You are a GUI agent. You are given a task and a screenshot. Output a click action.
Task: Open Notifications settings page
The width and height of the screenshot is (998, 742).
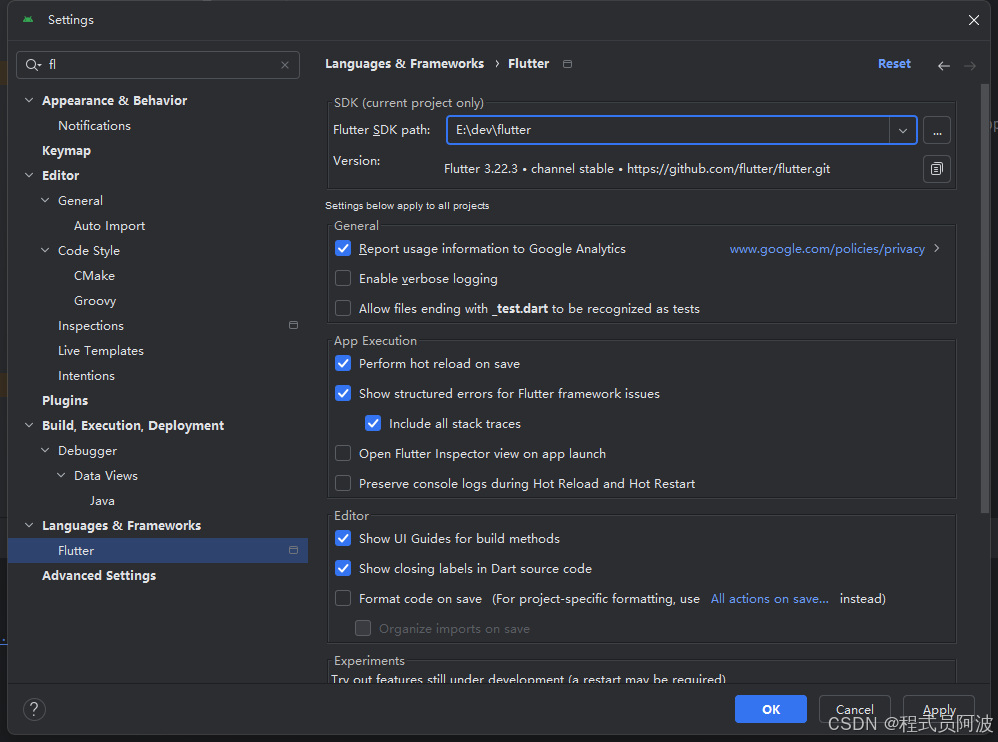point(94,125)
